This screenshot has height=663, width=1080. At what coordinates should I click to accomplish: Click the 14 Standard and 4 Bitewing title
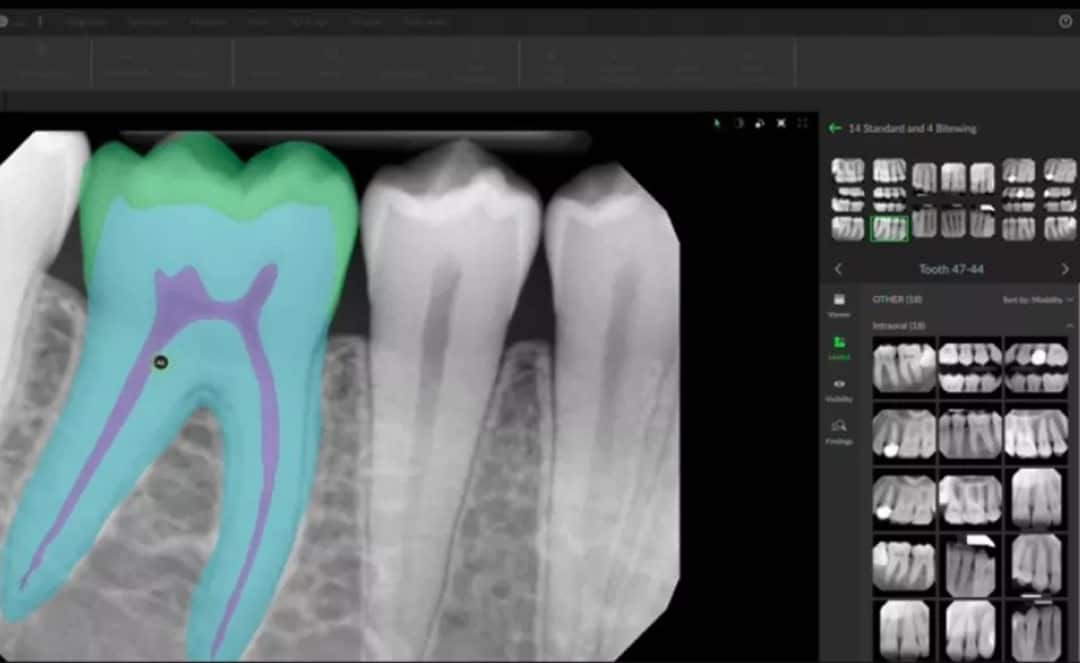[x=912, y=128]
